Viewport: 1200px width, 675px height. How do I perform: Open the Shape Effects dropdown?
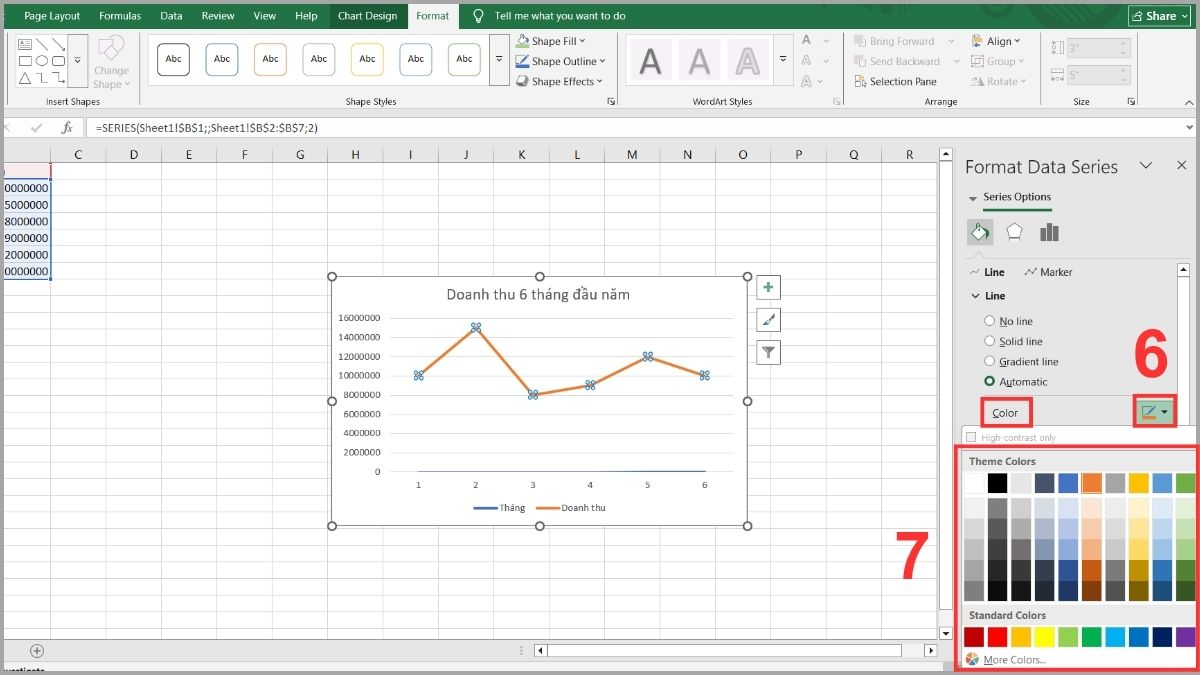pyautogui.click(x=559, y=81)
